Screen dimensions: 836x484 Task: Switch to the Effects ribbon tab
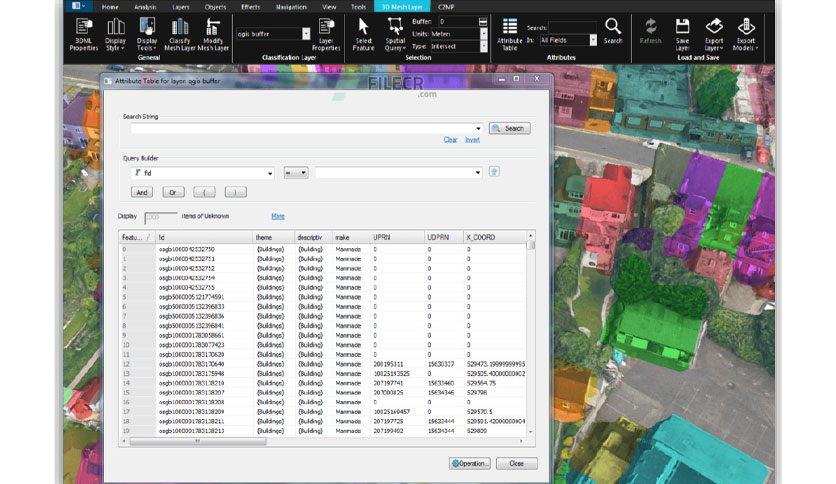tap(251, 7)
